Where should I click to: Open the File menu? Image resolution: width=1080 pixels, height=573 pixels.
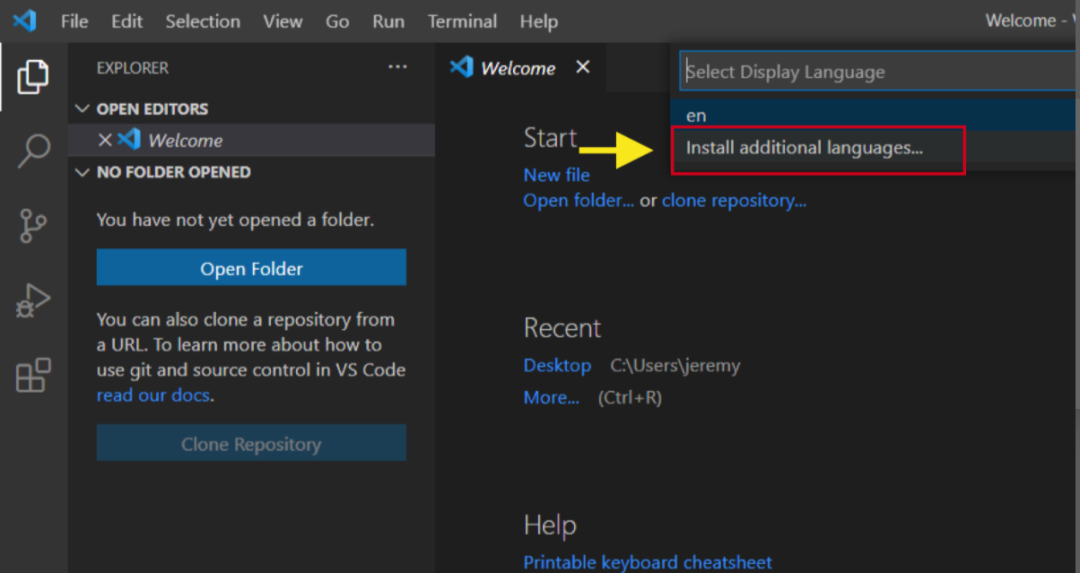point(74,21)
